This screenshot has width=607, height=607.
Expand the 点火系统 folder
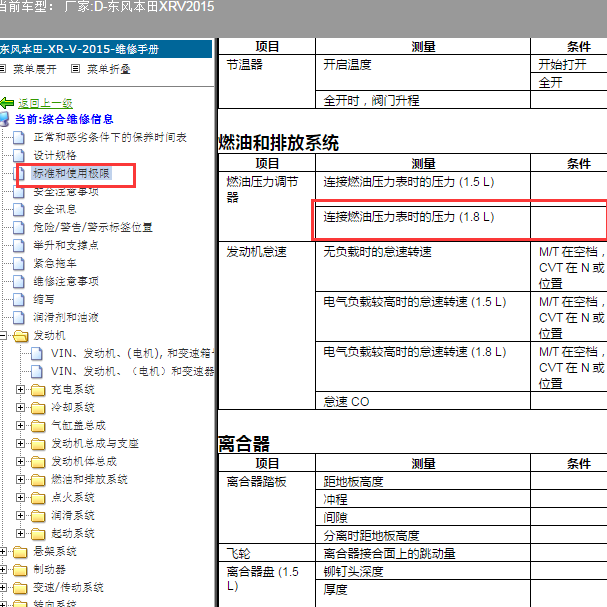[21, 497]
